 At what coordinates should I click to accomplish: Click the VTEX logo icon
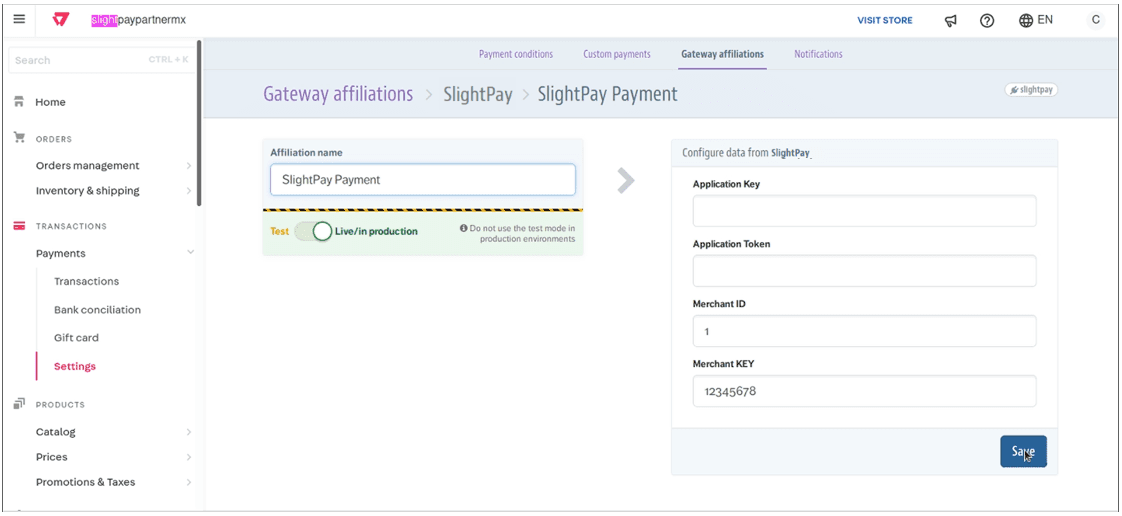click(61, 20)
